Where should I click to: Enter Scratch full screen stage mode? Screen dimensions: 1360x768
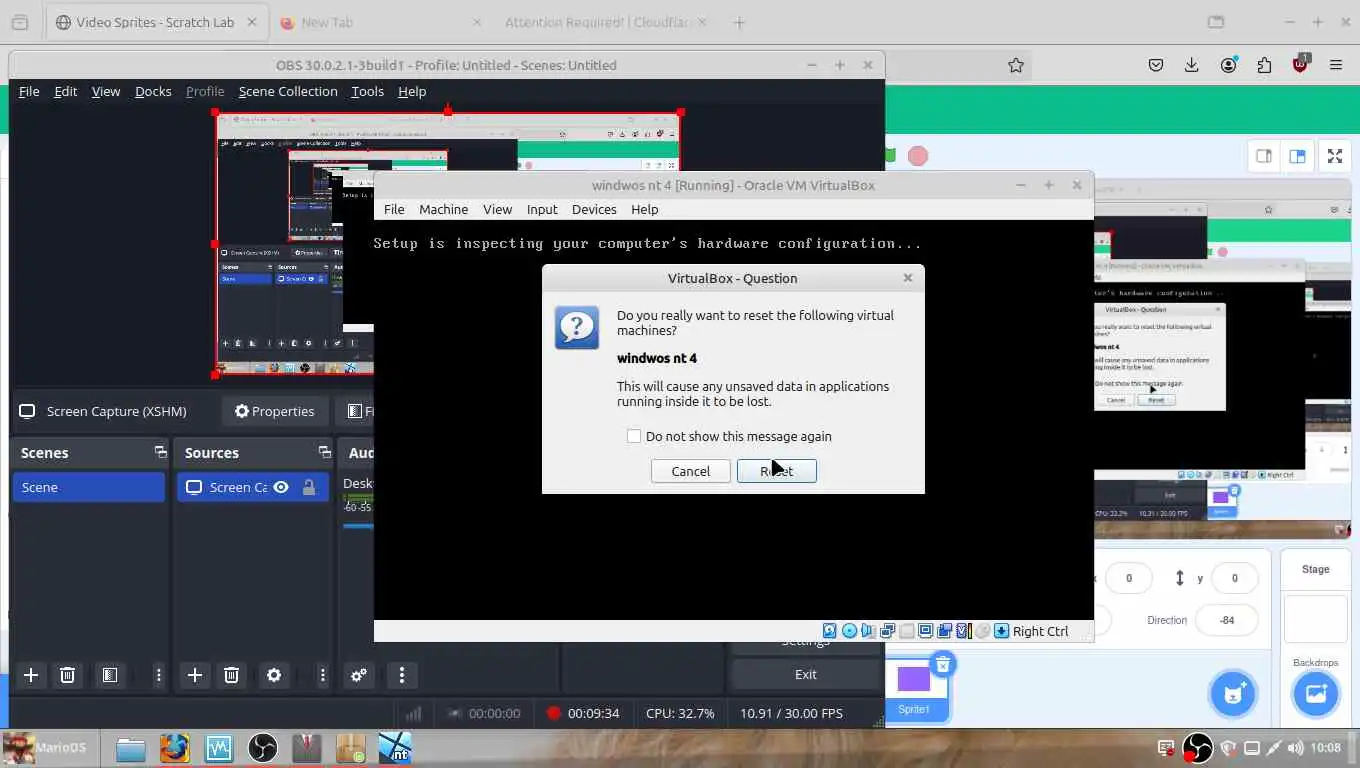click(x=1335, y=156)
